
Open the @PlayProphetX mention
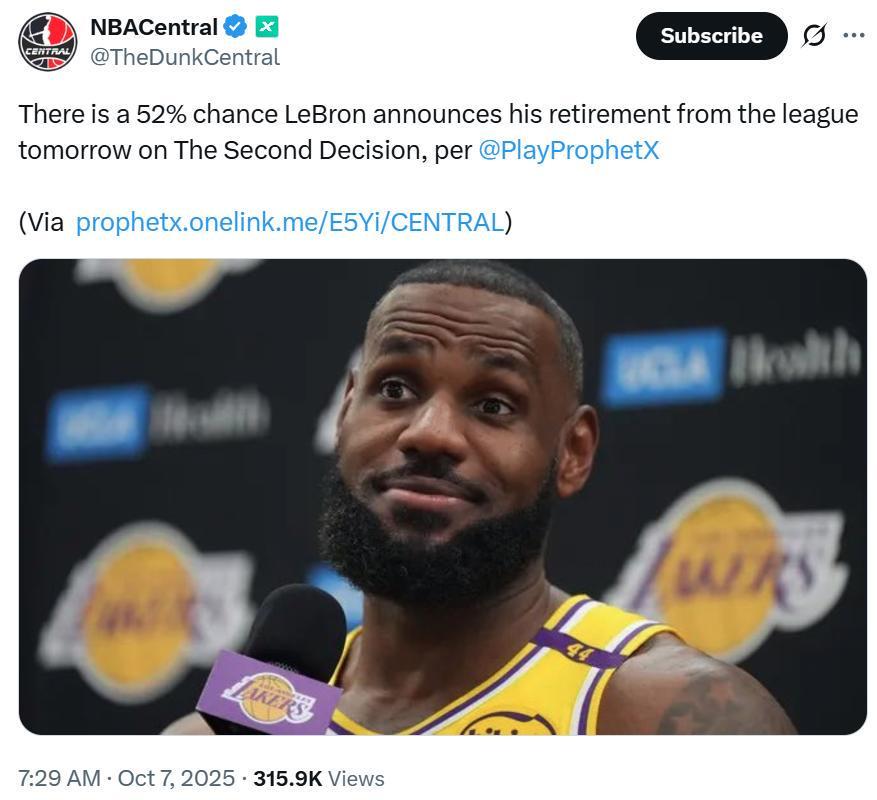[568, 150]
